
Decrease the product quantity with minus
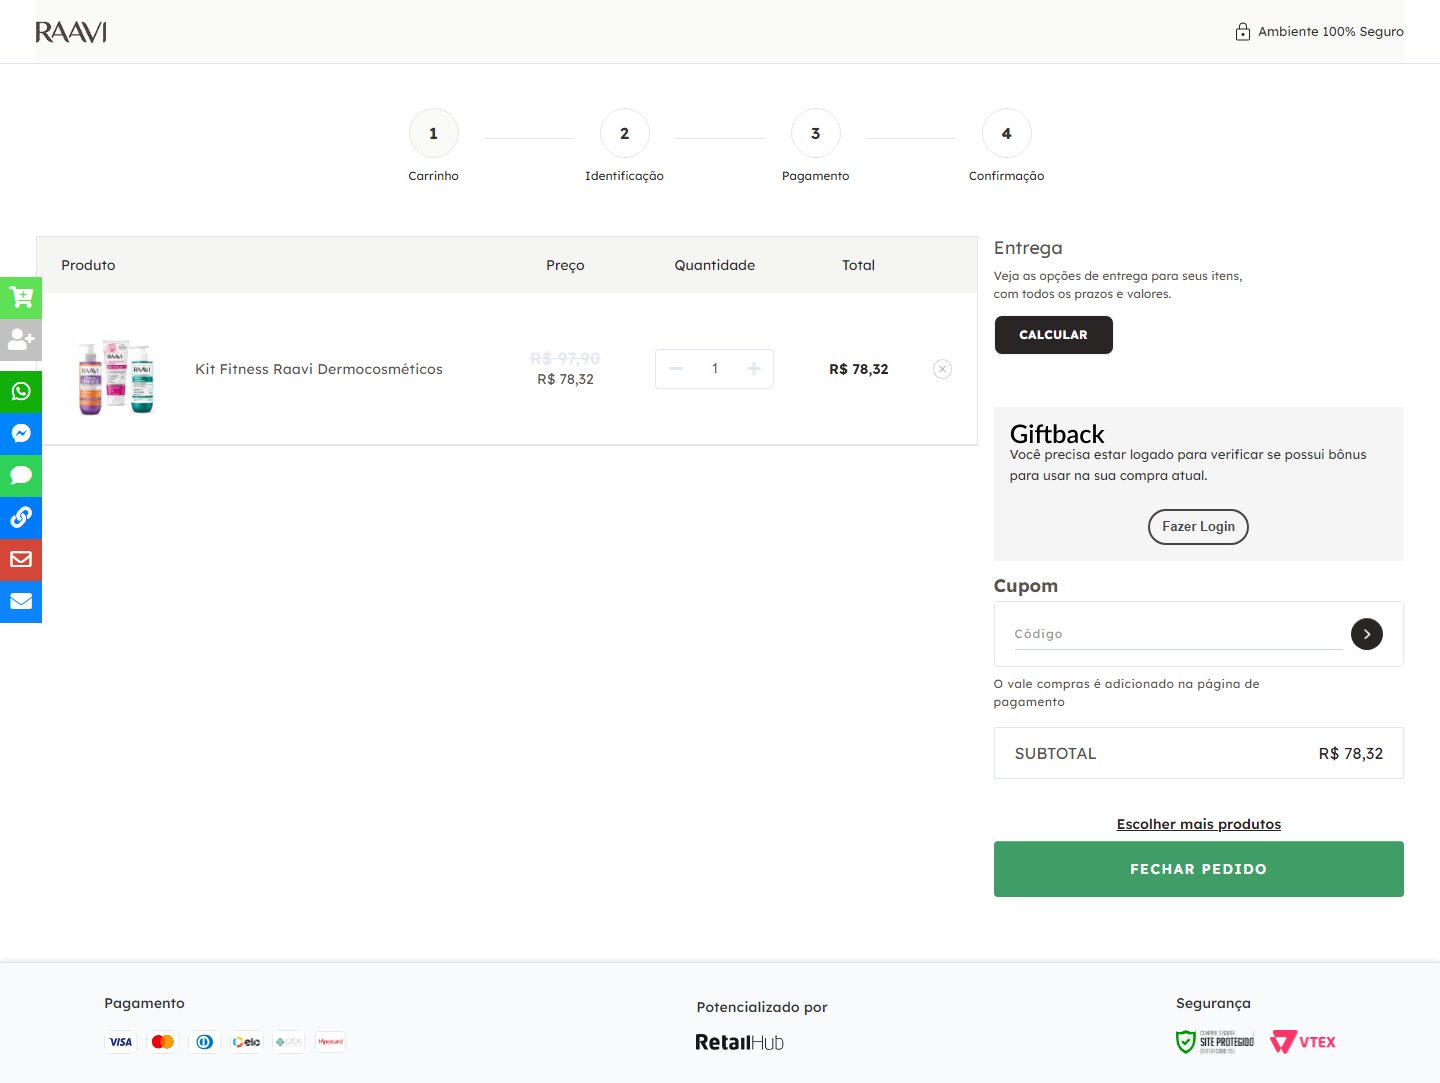(676, 369)
